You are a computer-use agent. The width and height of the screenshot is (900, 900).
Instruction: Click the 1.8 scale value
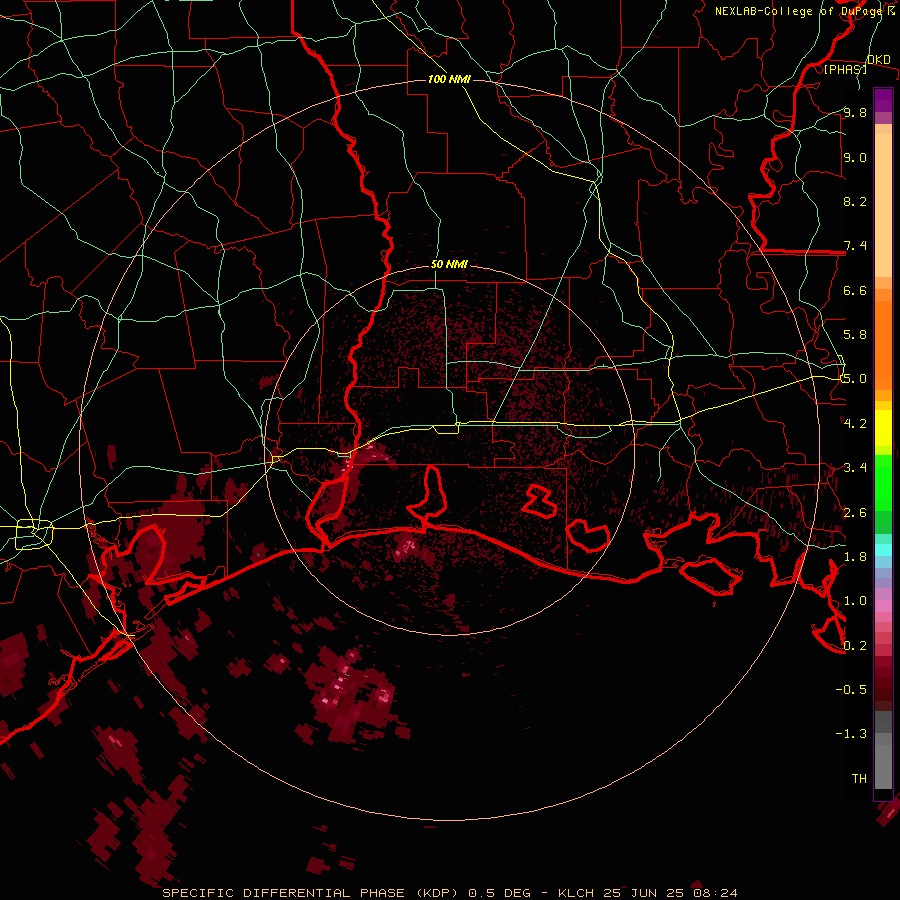[855, 557]
